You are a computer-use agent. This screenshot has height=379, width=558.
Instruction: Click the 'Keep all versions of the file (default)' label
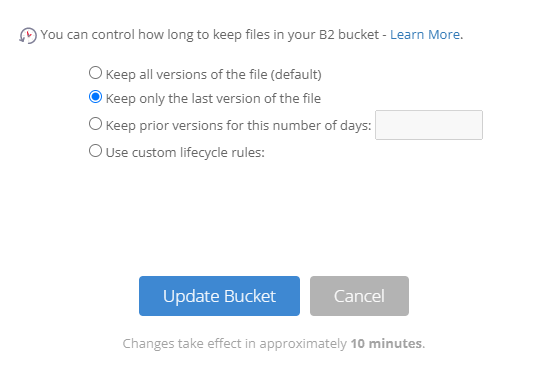pos(214,74)
